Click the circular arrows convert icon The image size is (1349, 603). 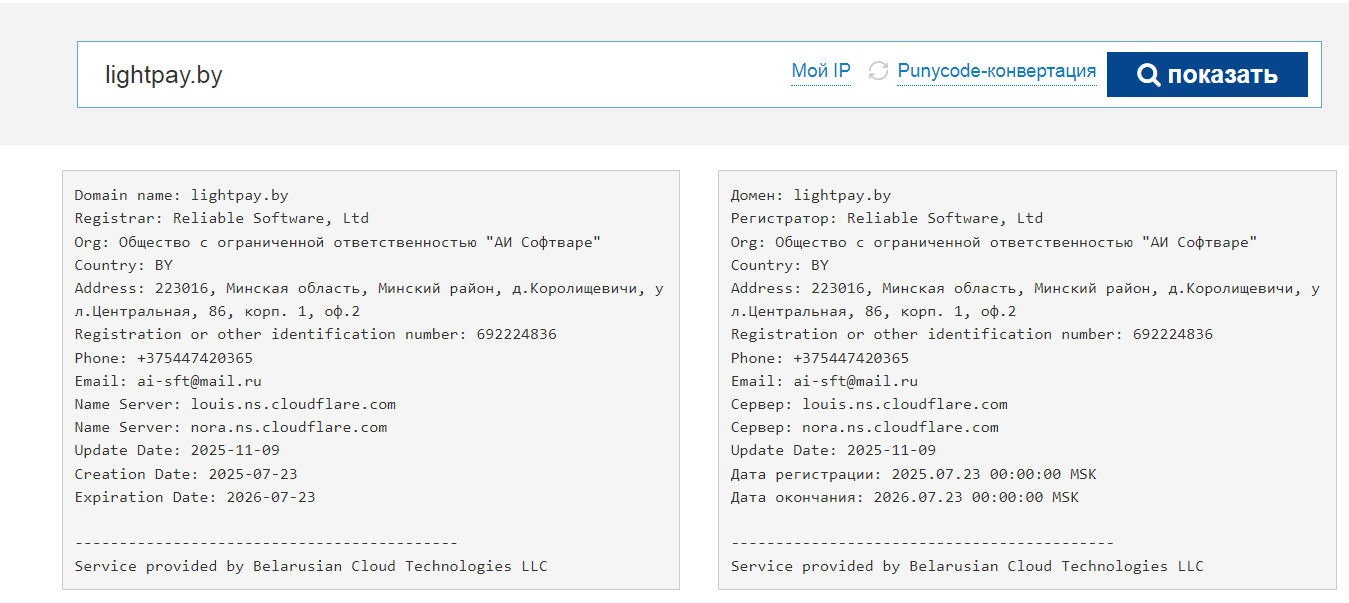click(x=878, y=71)
